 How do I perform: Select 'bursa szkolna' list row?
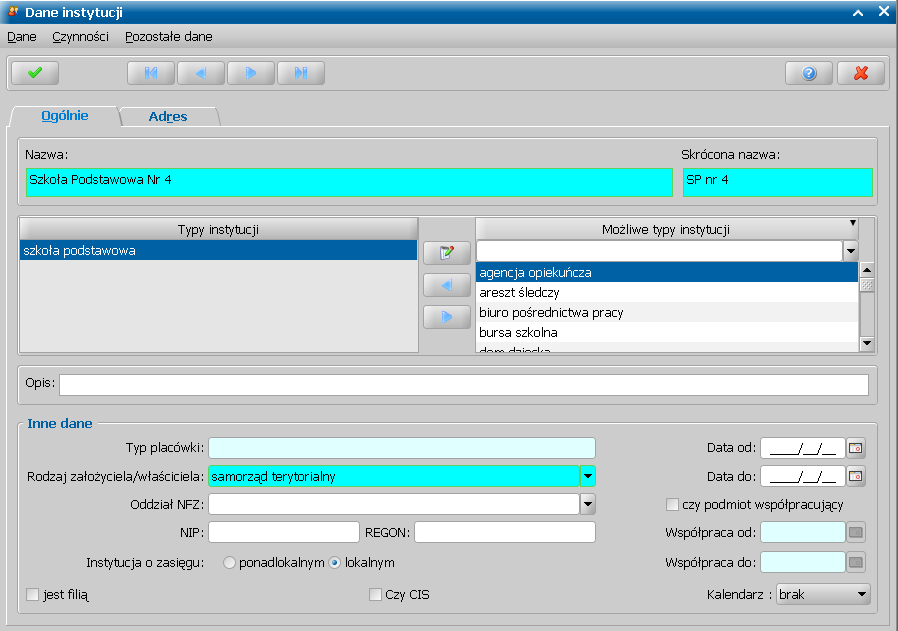[667, 333]
